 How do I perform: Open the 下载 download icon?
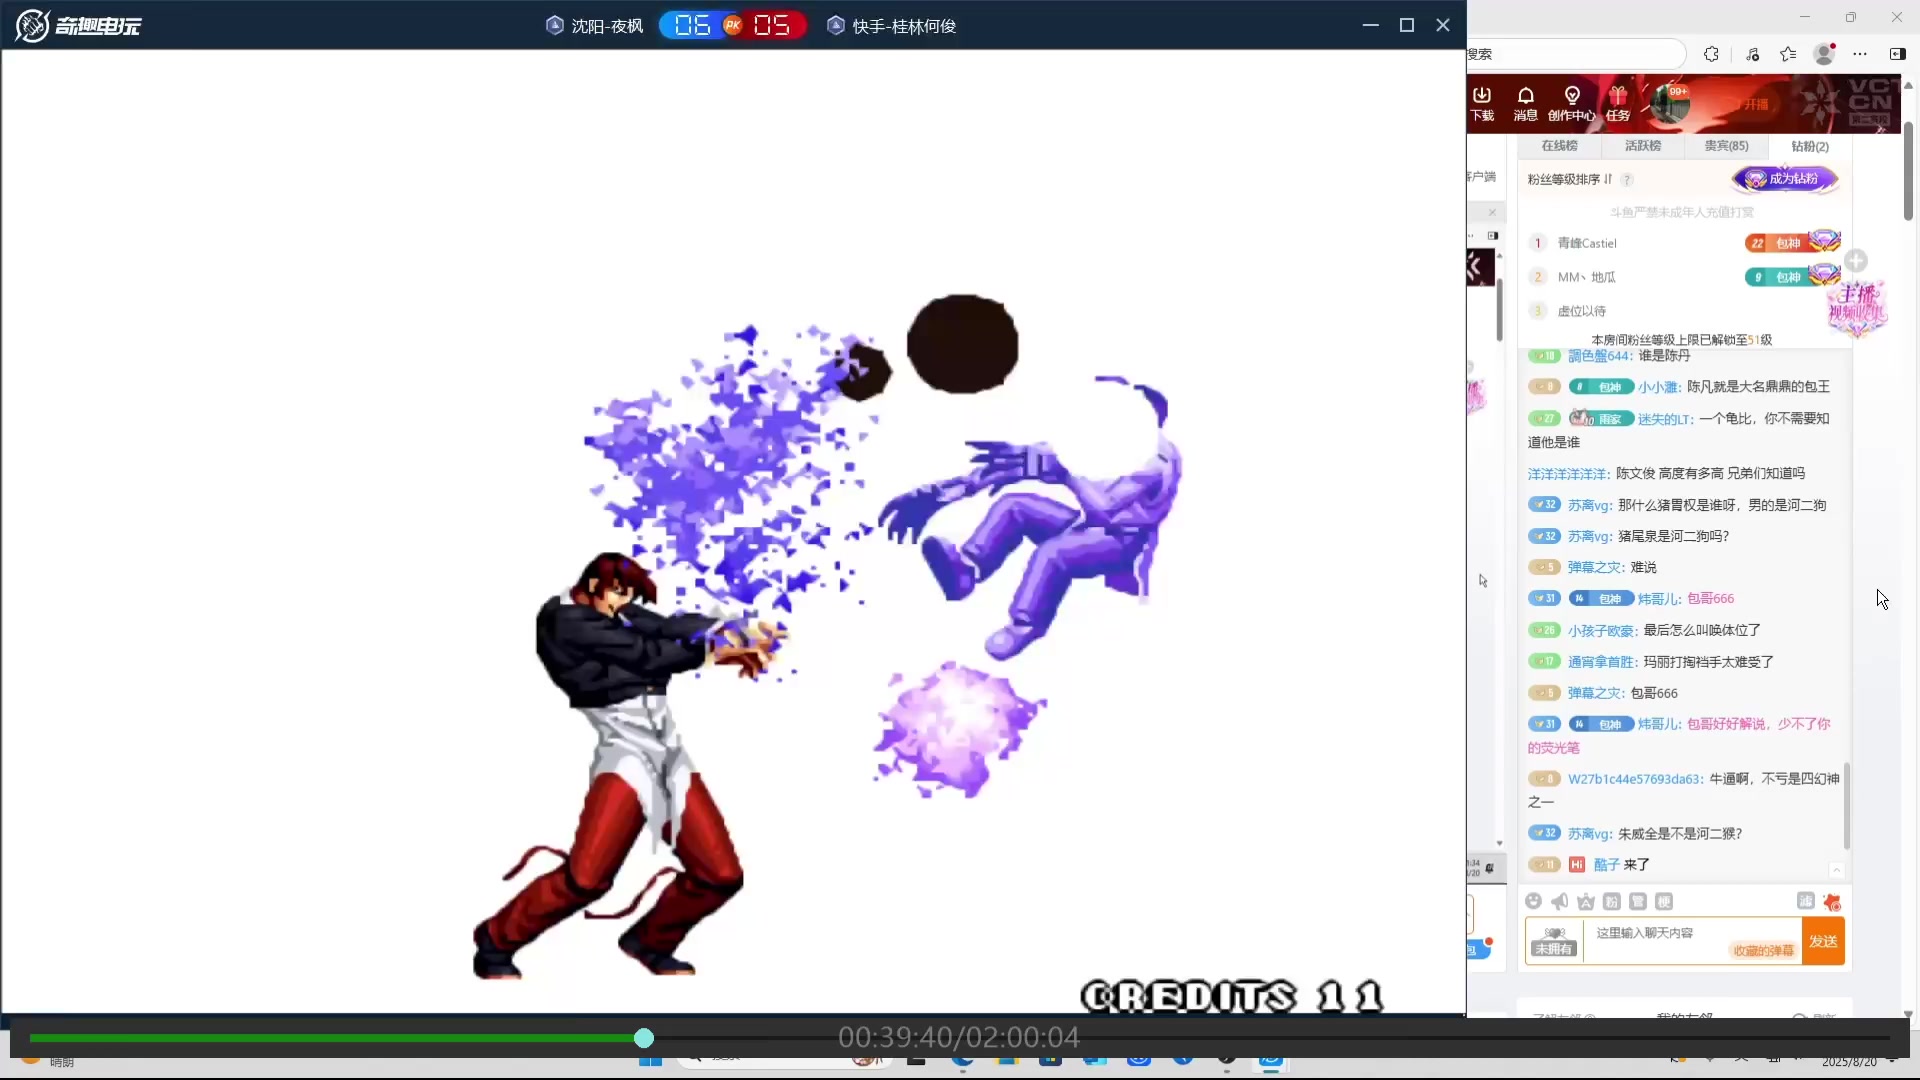tap(1482, 103)
